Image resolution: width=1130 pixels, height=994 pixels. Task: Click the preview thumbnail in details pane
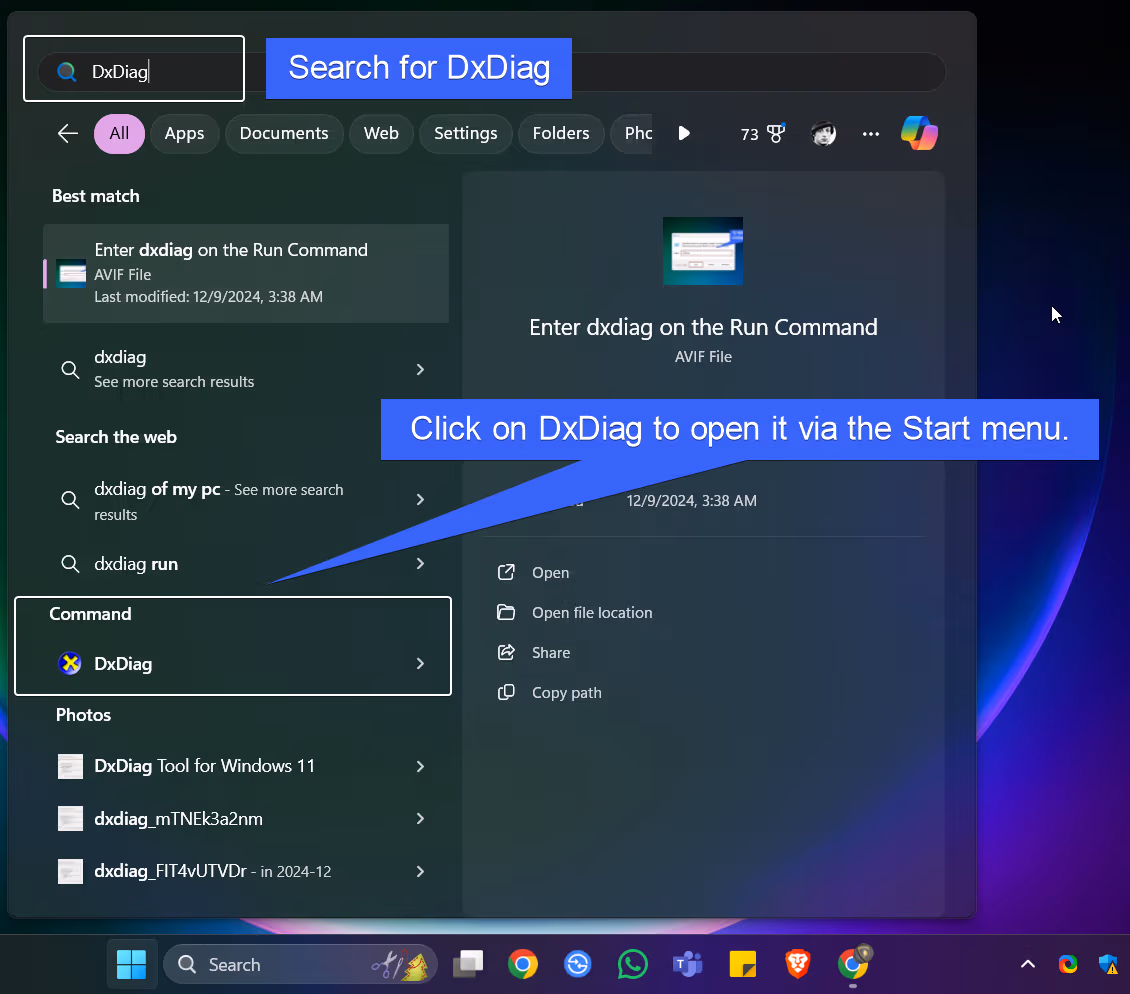tap(703, 251)
